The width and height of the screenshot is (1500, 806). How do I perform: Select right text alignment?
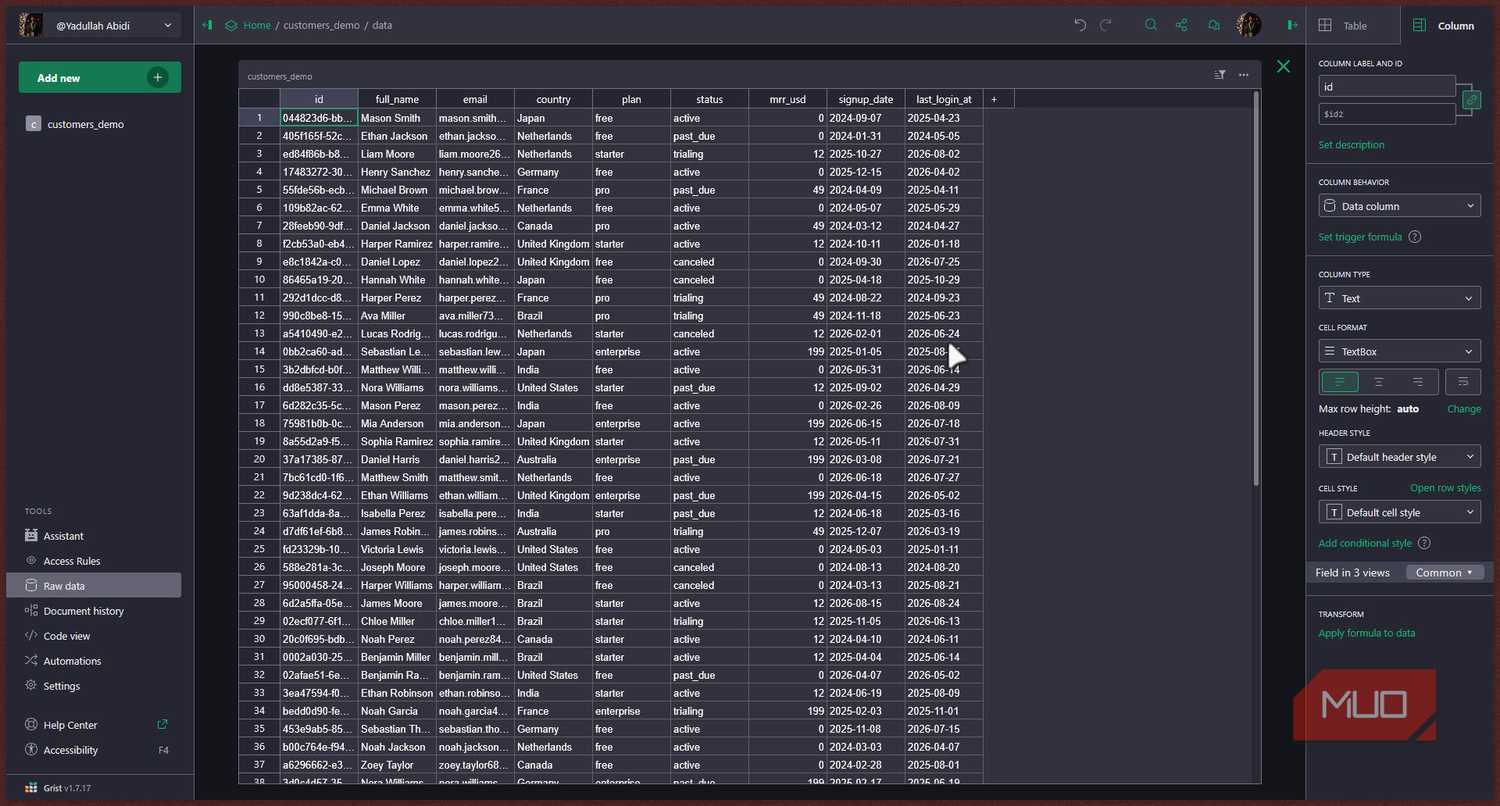1418,382
